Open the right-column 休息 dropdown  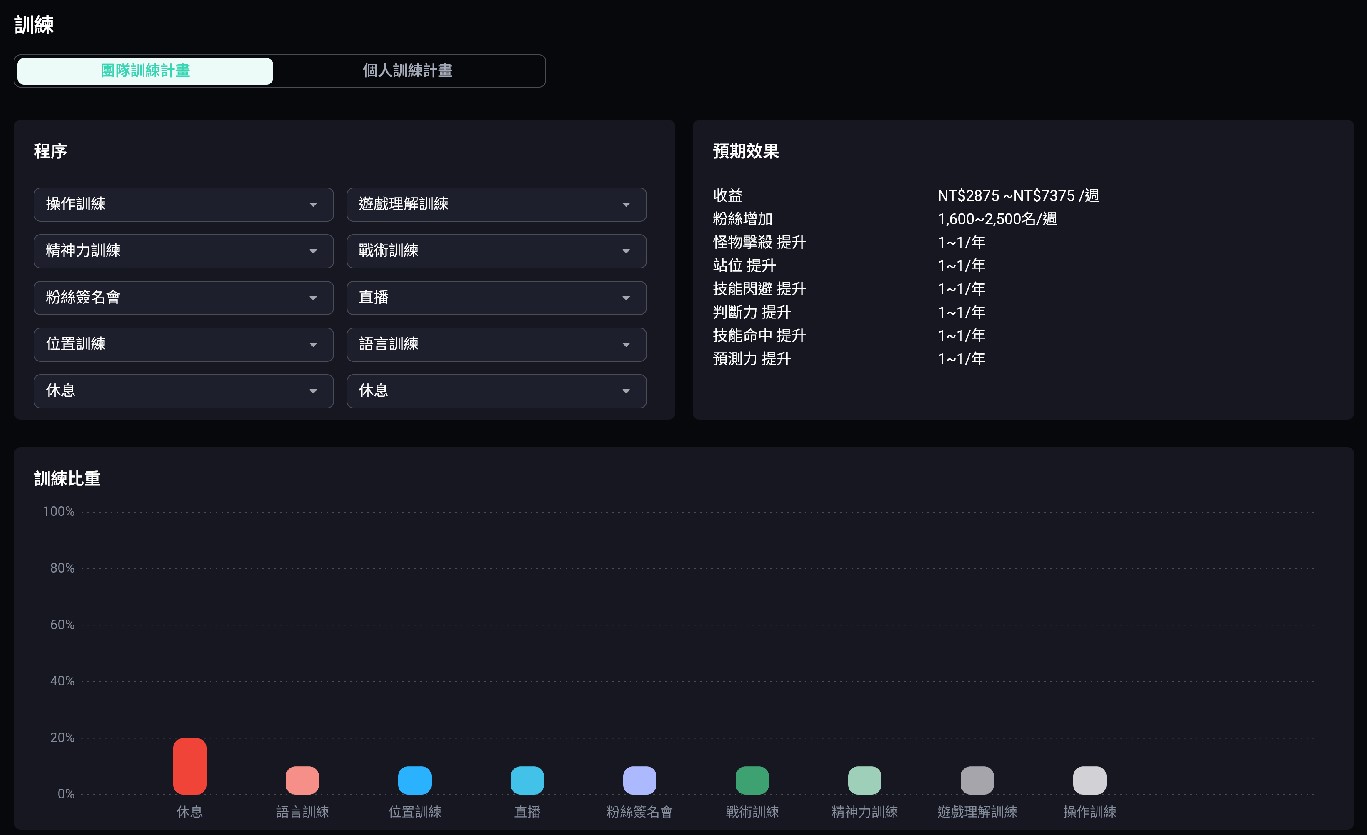click(x=496, y=390)
